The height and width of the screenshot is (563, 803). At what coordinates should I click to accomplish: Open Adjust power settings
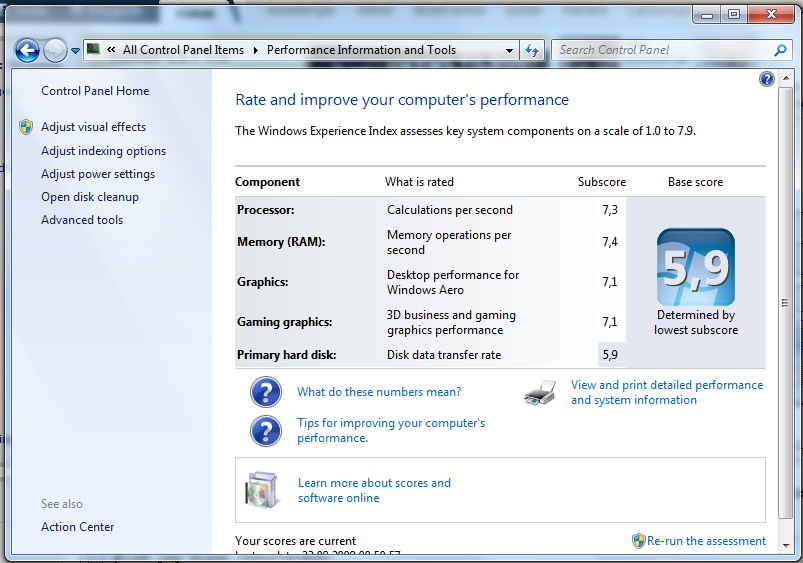pyautogui.click(x=98, y=174)
